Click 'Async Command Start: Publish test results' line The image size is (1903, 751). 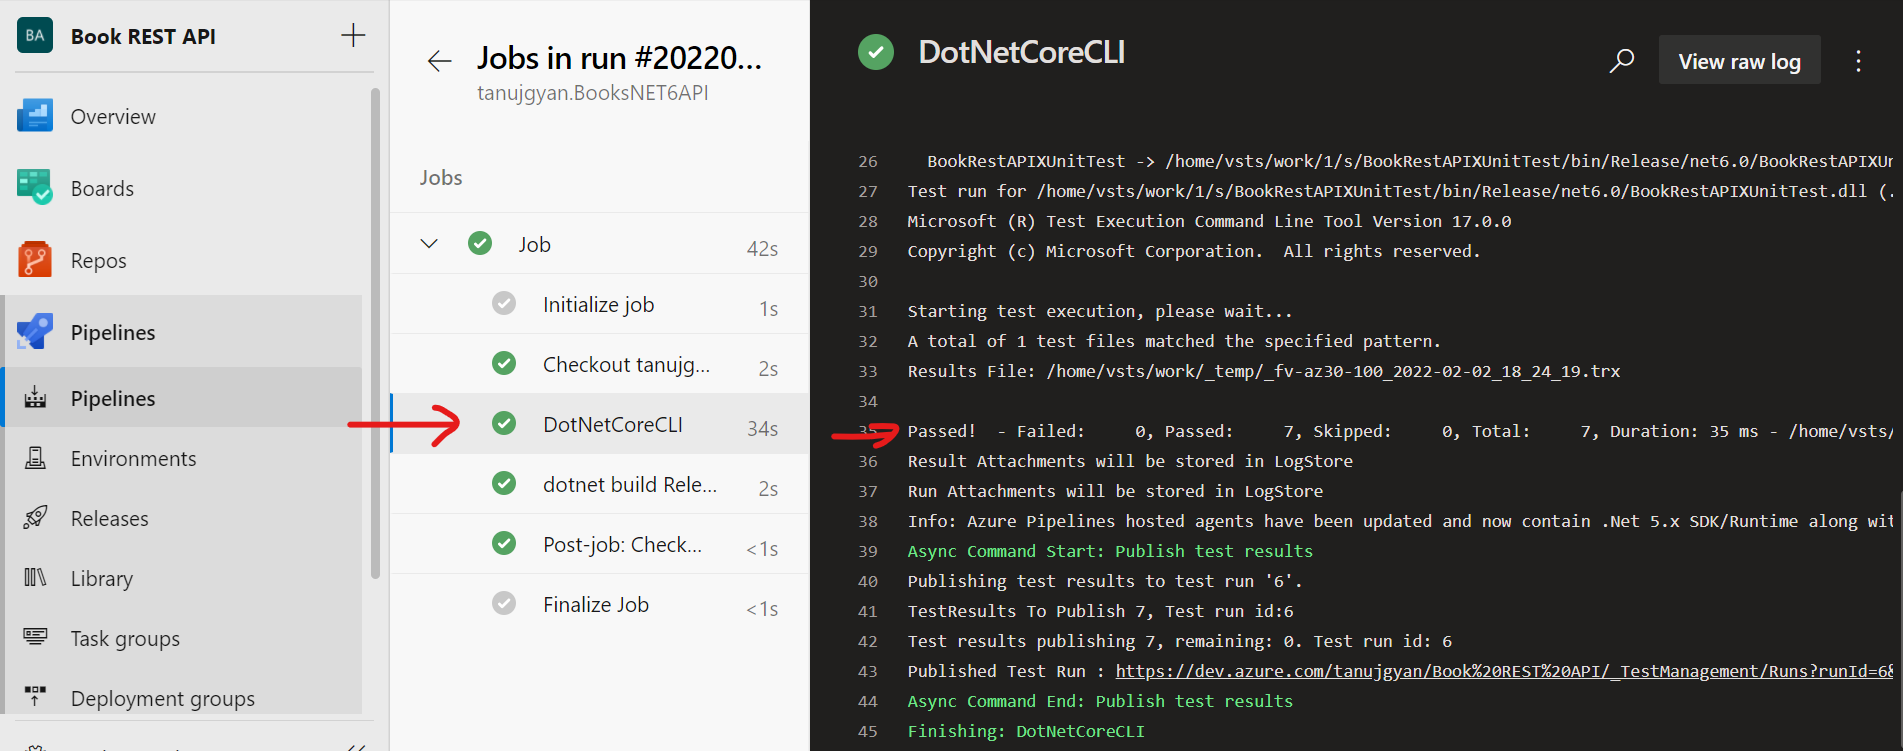pos(1110,551)
